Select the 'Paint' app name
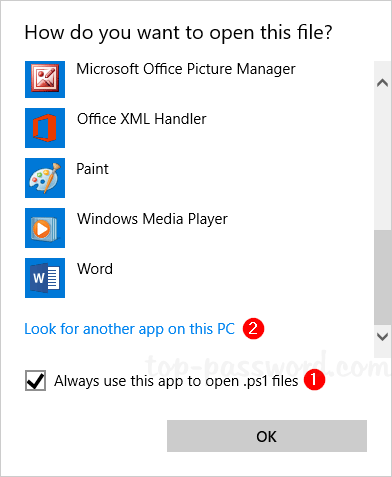This screenshot has height=477, width=392. pos(92,169)
